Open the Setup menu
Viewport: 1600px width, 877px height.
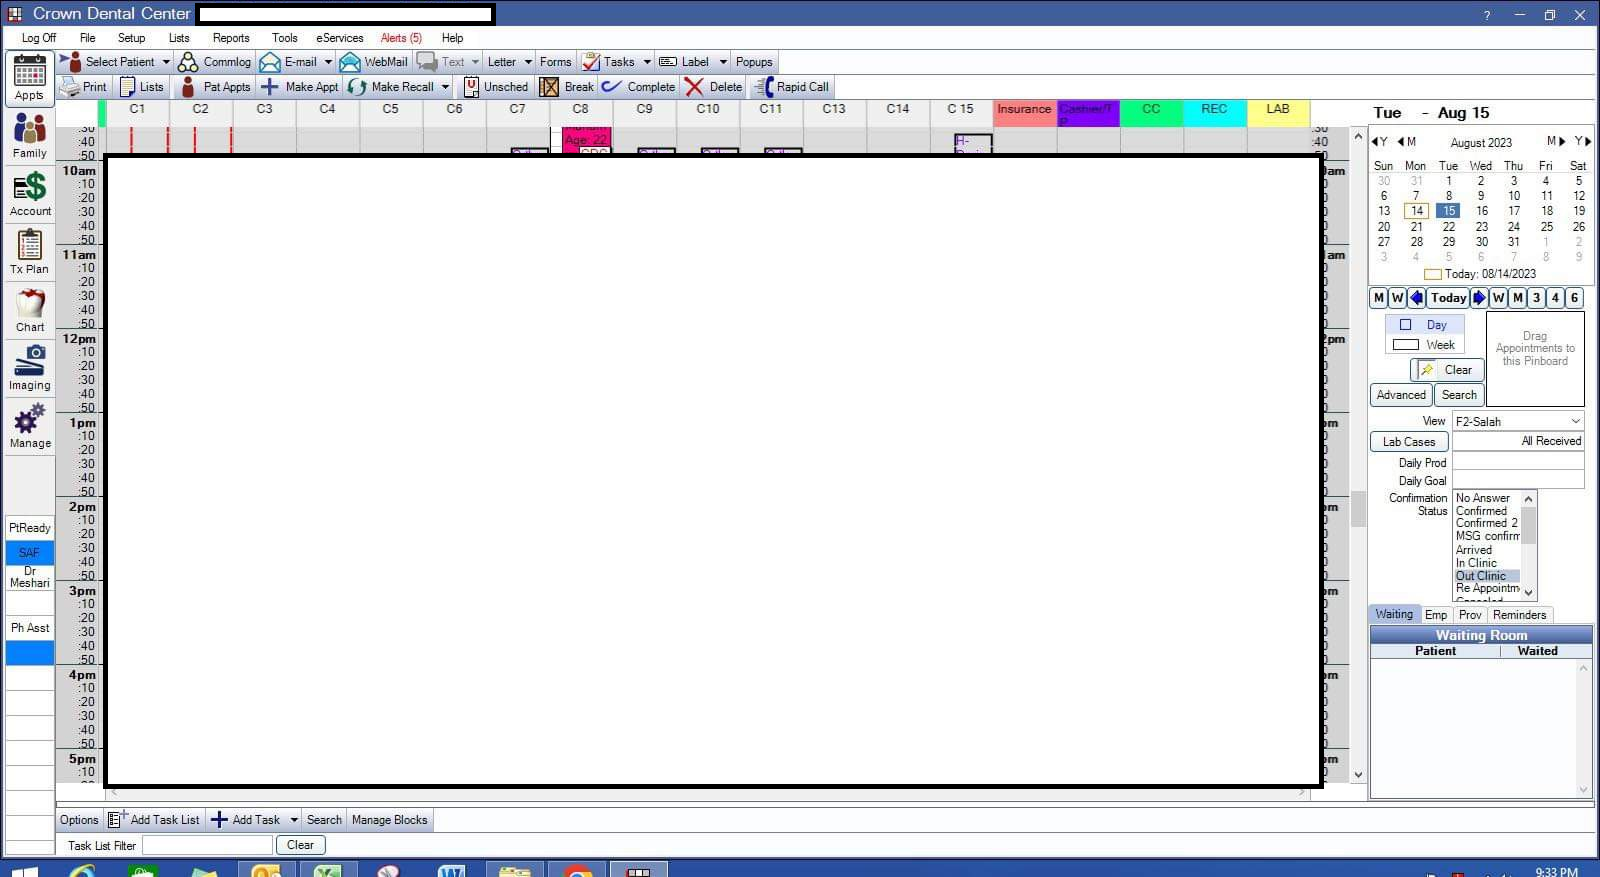click(131, 38)
